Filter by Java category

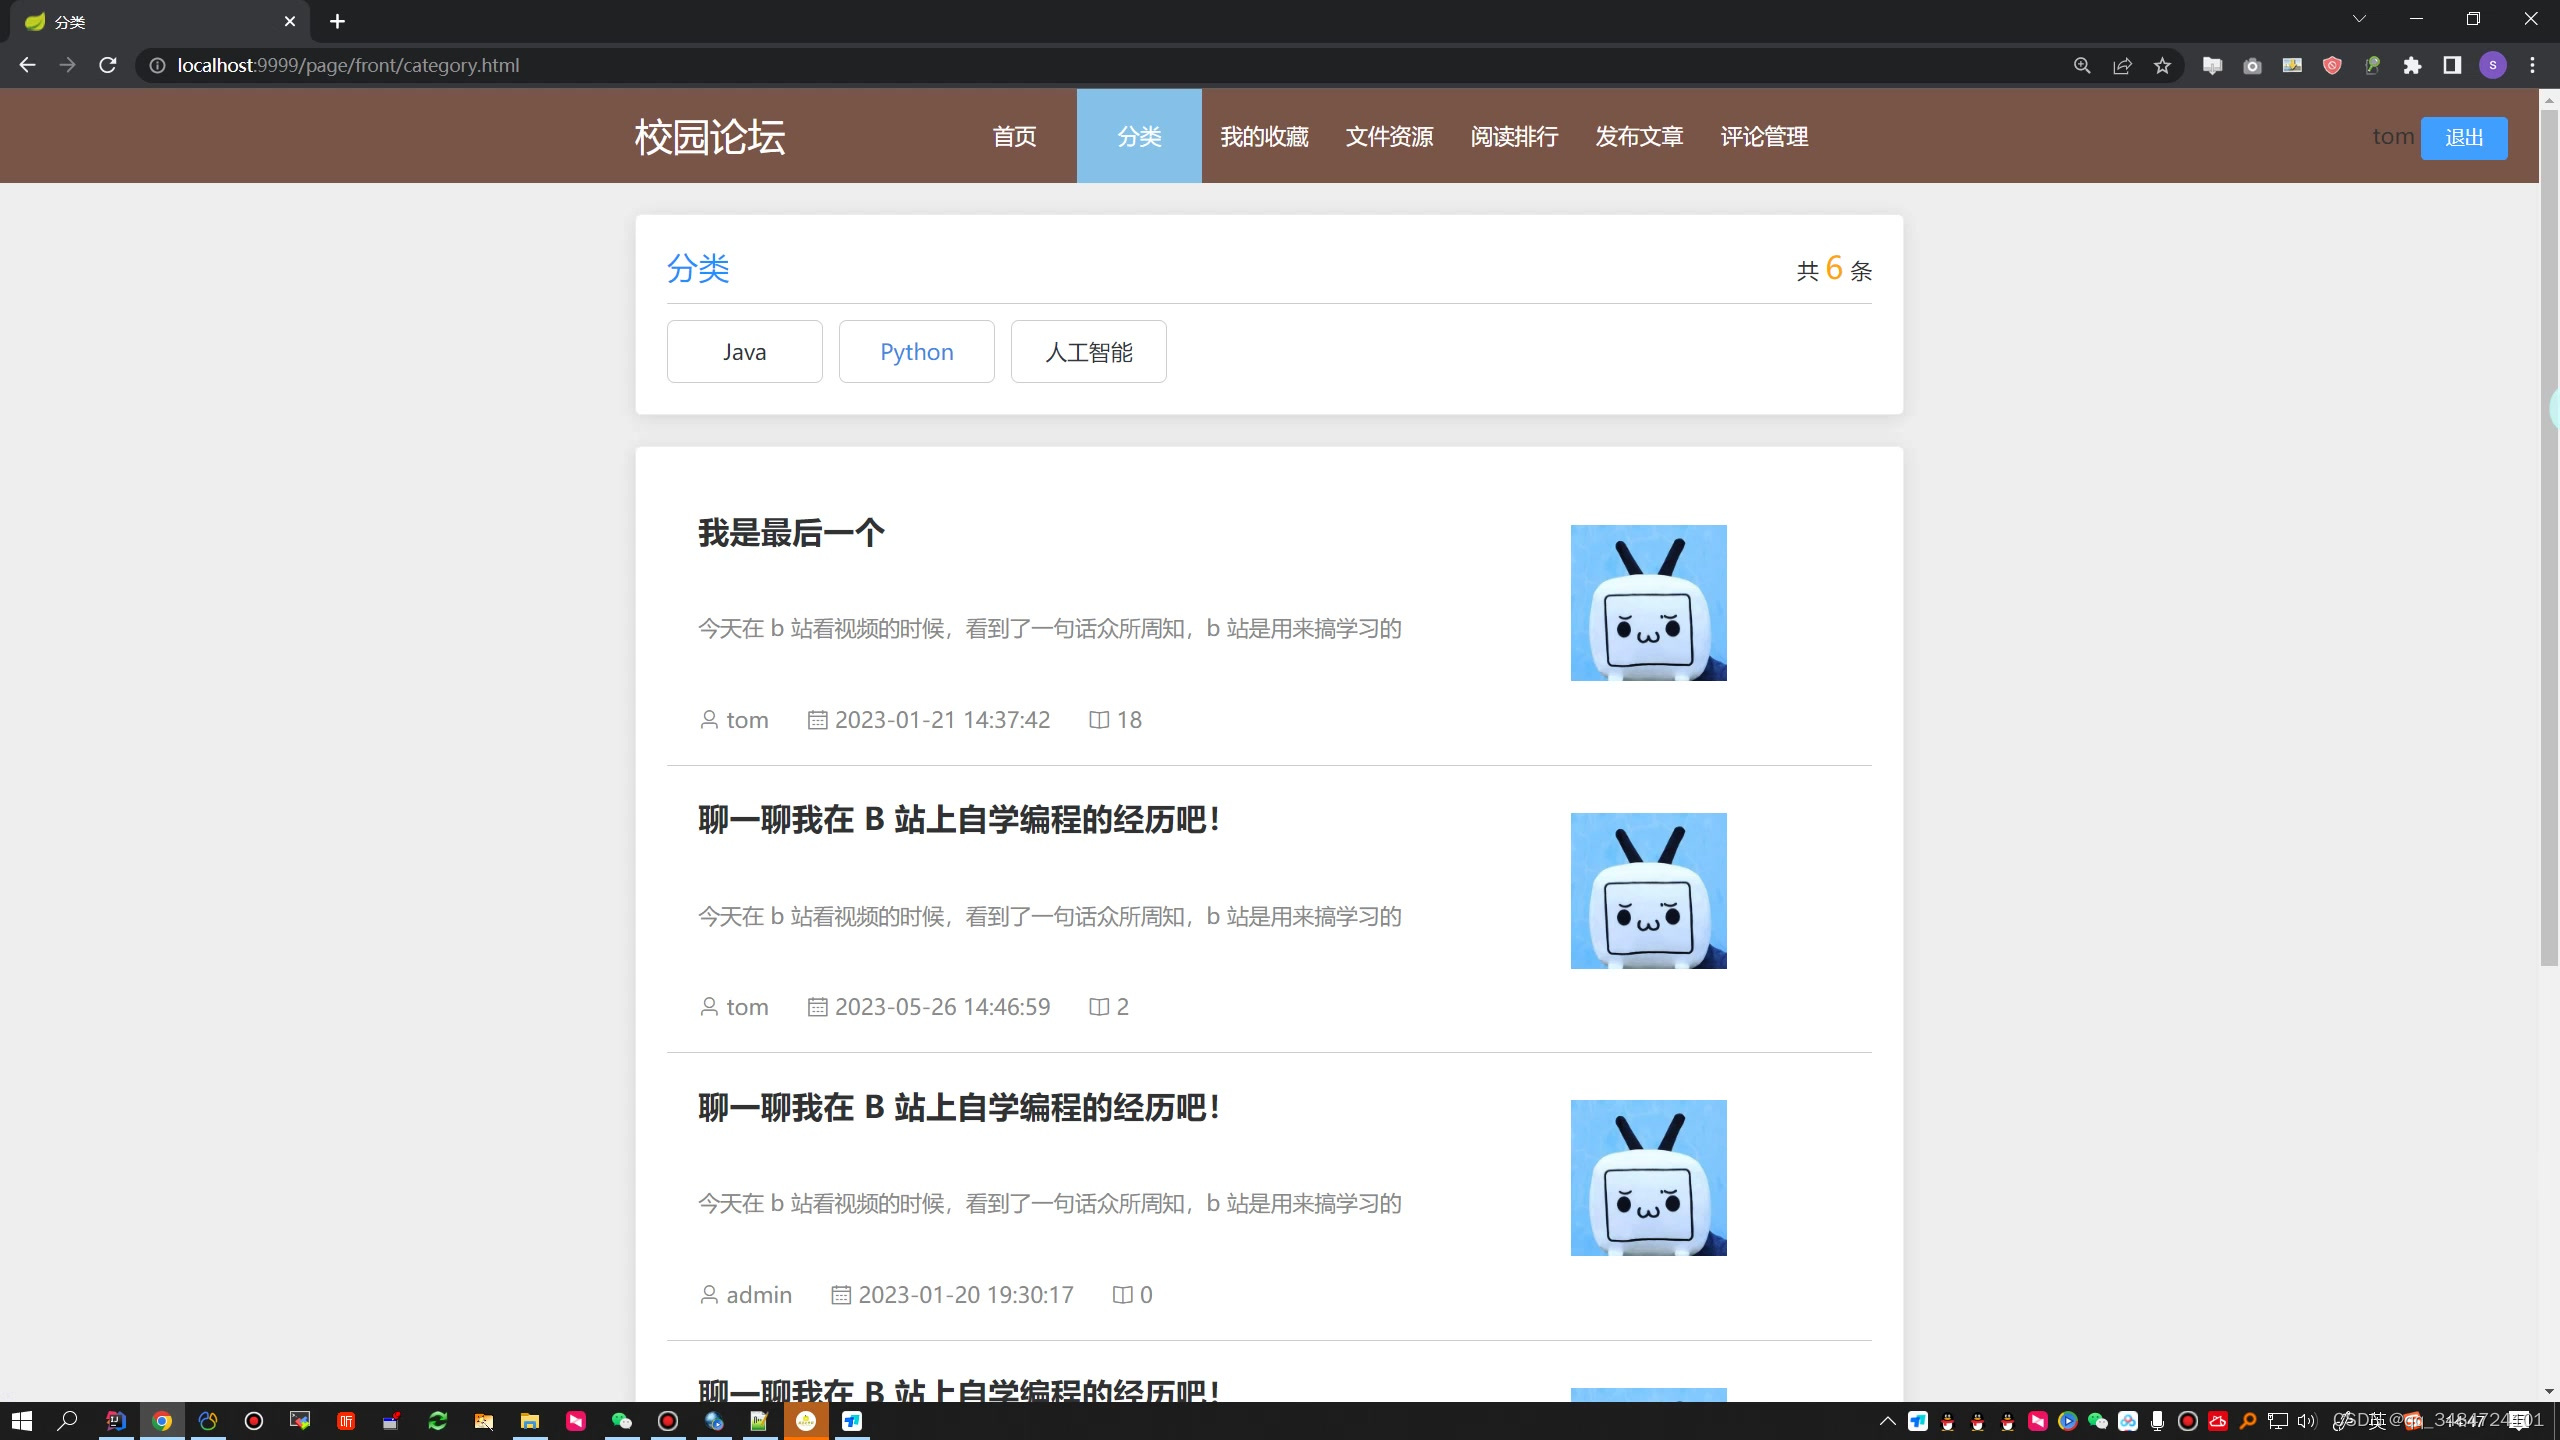pos(744,352)
